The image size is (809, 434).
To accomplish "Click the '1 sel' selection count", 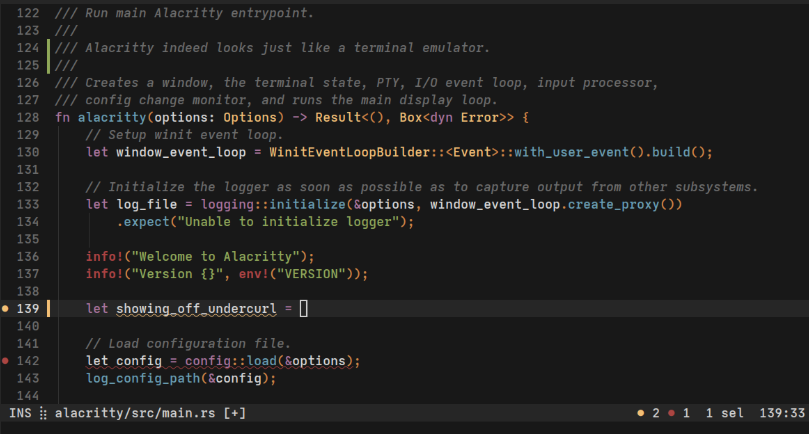I will [x=724, y=413].
